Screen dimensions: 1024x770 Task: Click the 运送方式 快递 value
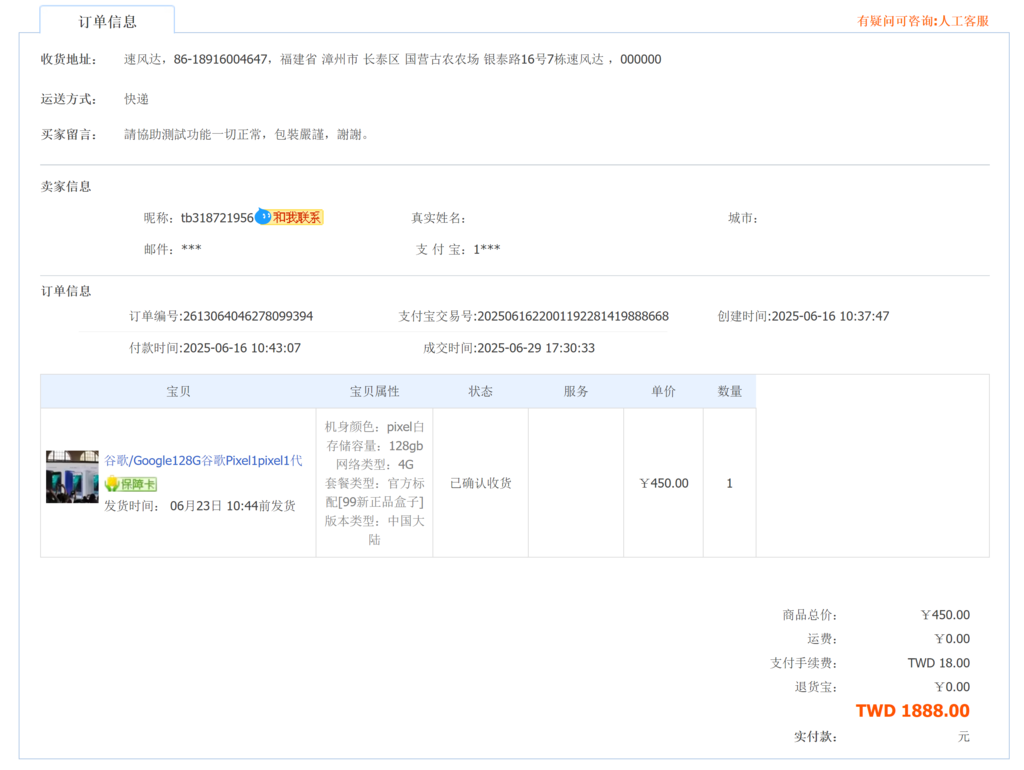point(136,99)
